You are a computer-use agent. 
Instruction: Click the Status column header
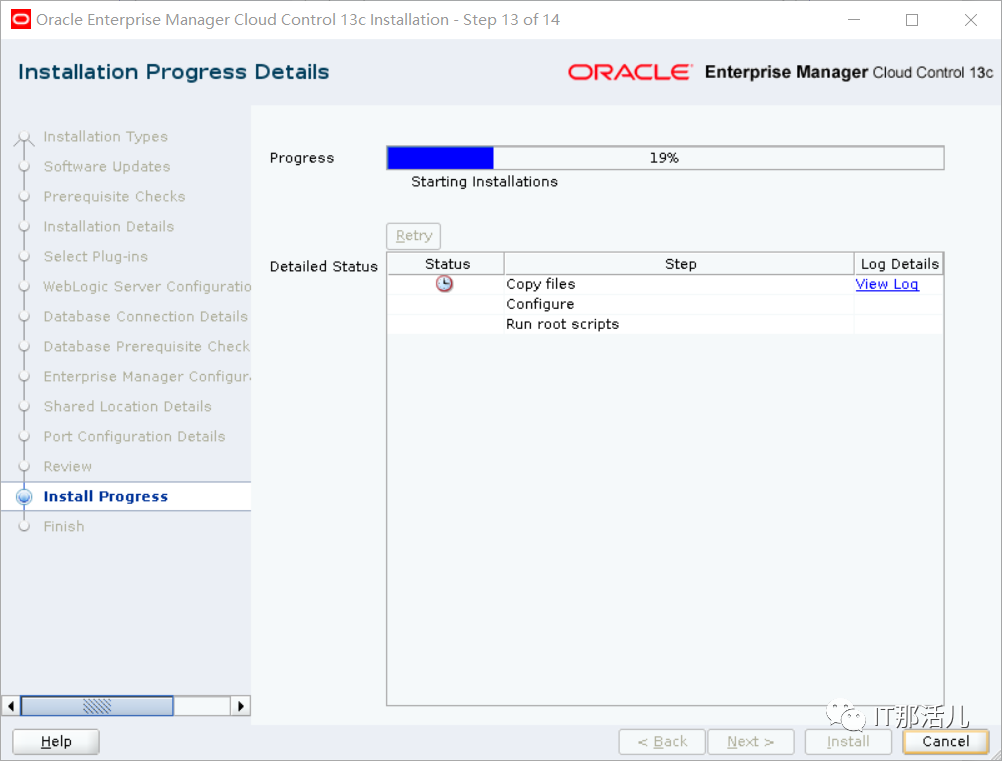[447, 264]
